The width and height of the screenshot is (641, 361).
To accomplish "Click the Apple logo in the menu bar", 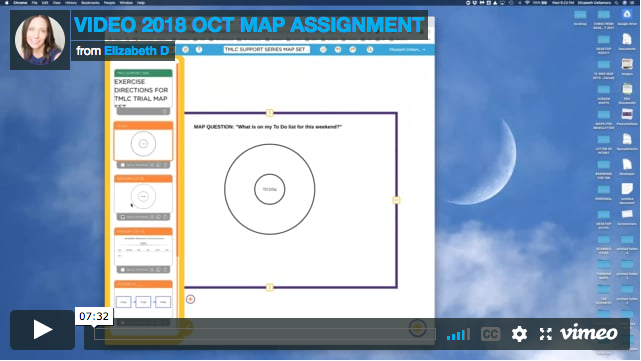I will [7, 2].
